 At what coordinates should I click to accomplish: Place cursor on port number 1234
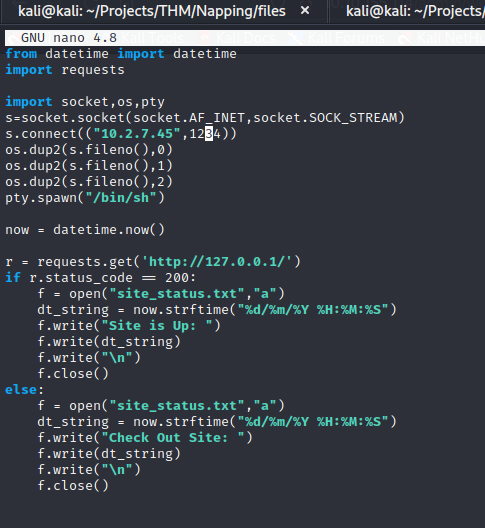(x=205, y=134)
